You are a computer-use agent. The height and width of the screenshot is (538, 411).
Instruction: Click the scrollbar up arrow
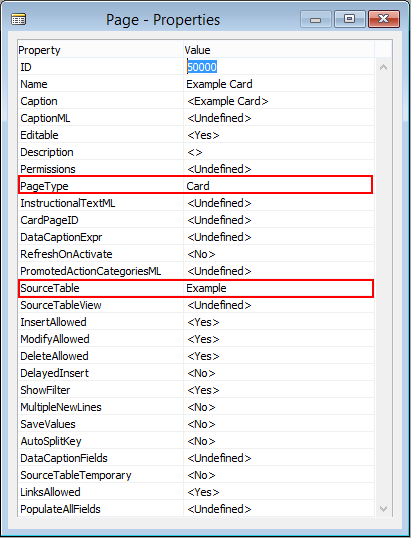[x=384, y=67]
